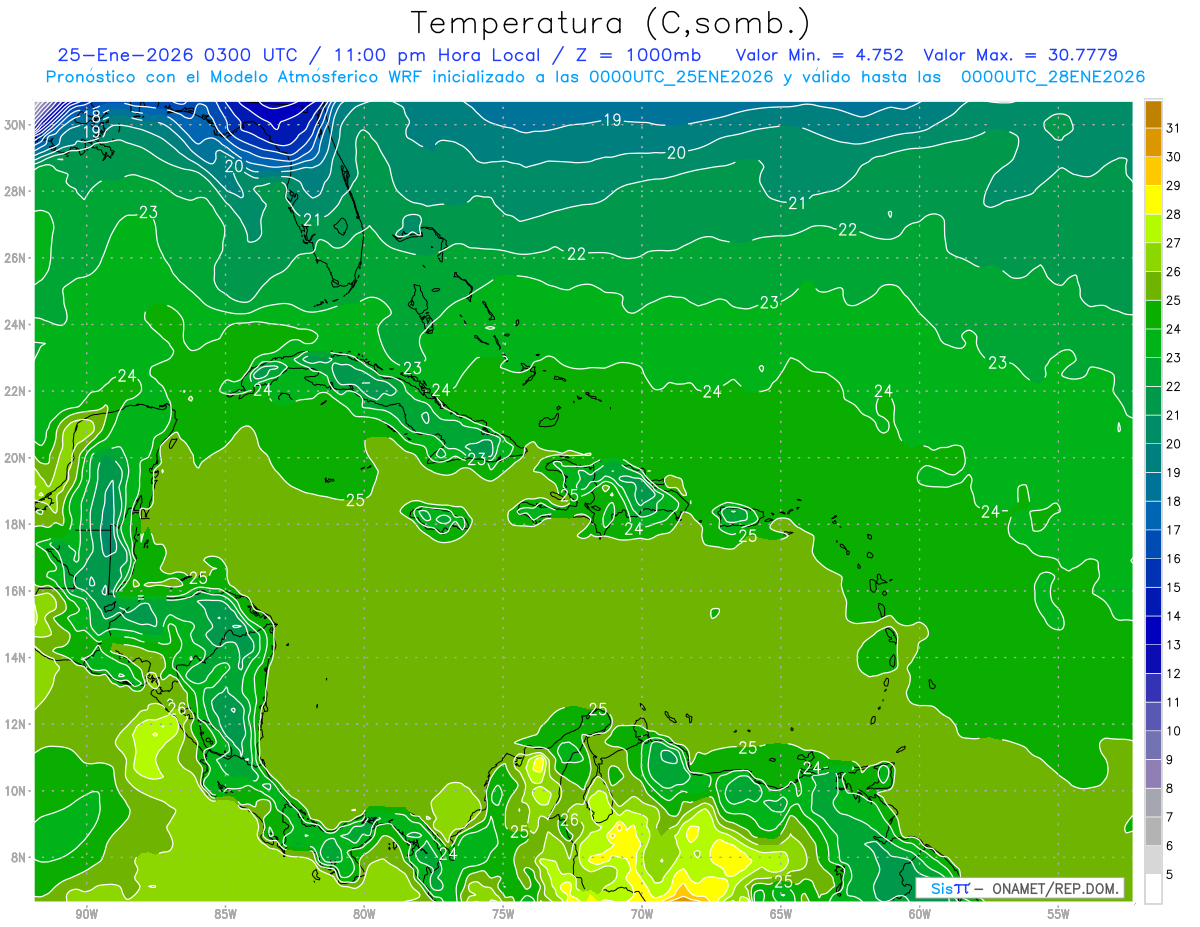The height and width of the screenshot is (927, 1200).
Task: Click the legend scale value 15
Action: [1174, 587]
